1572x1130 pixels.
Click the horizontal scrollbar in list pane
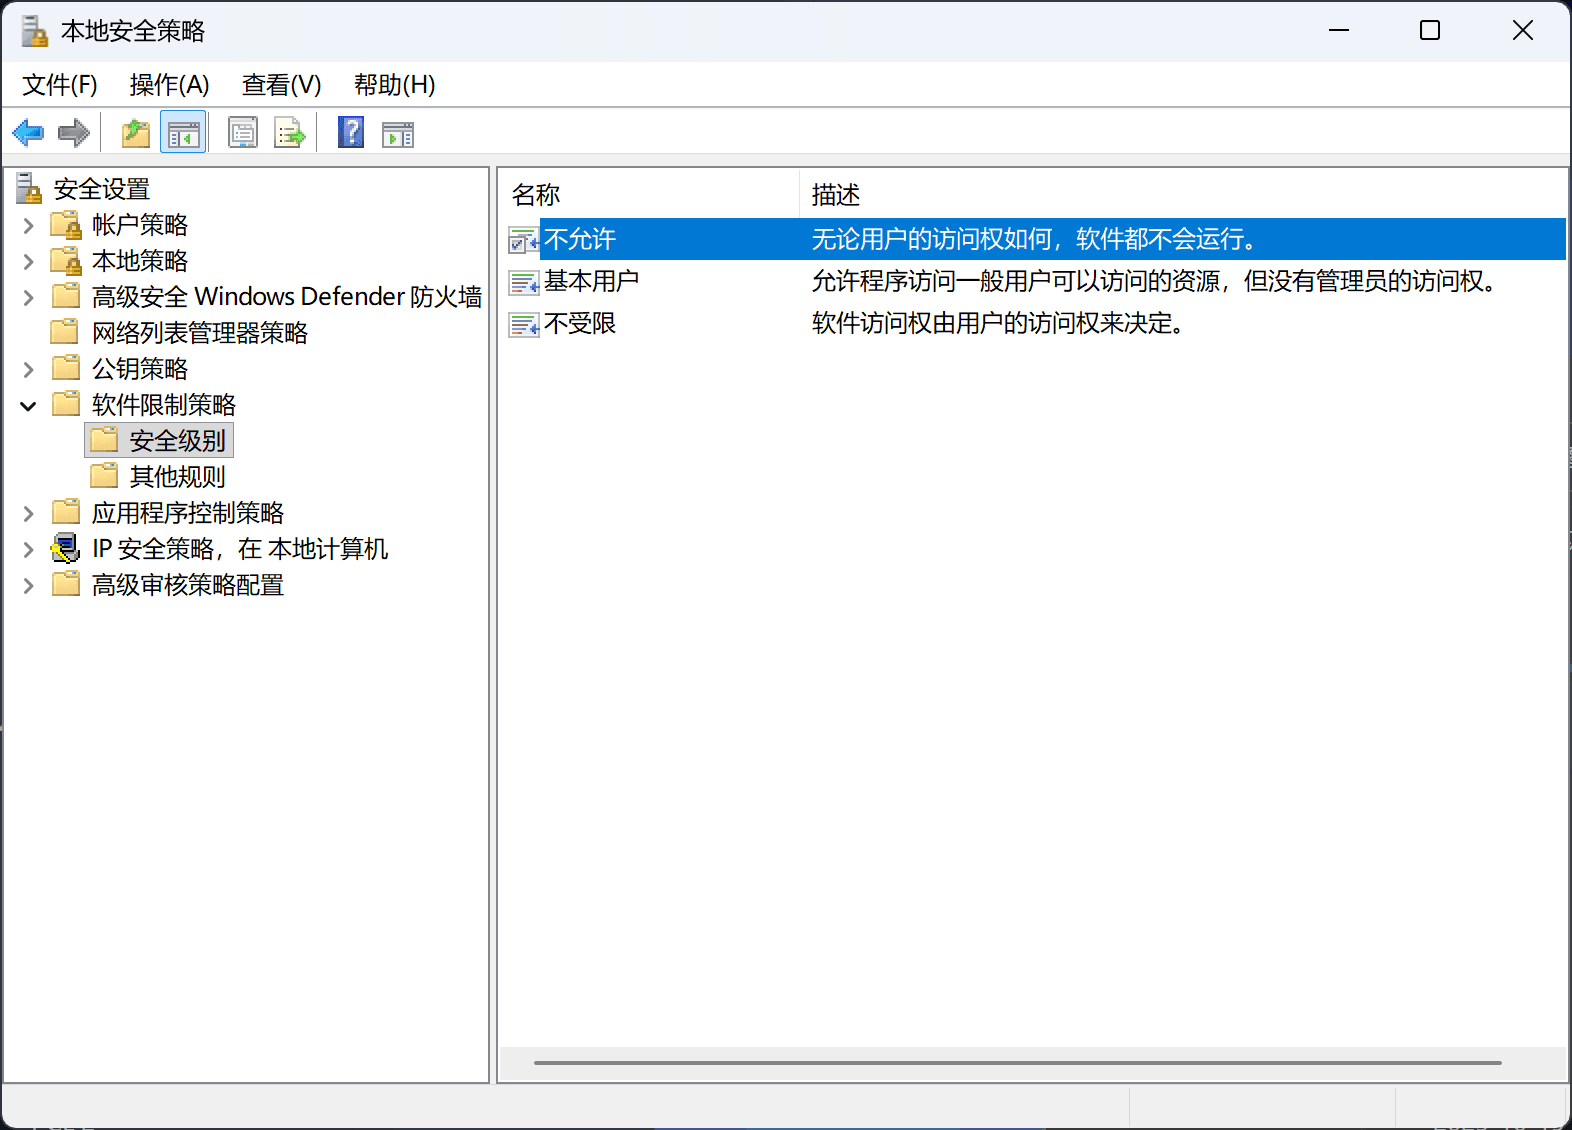pos(1017,1063)
